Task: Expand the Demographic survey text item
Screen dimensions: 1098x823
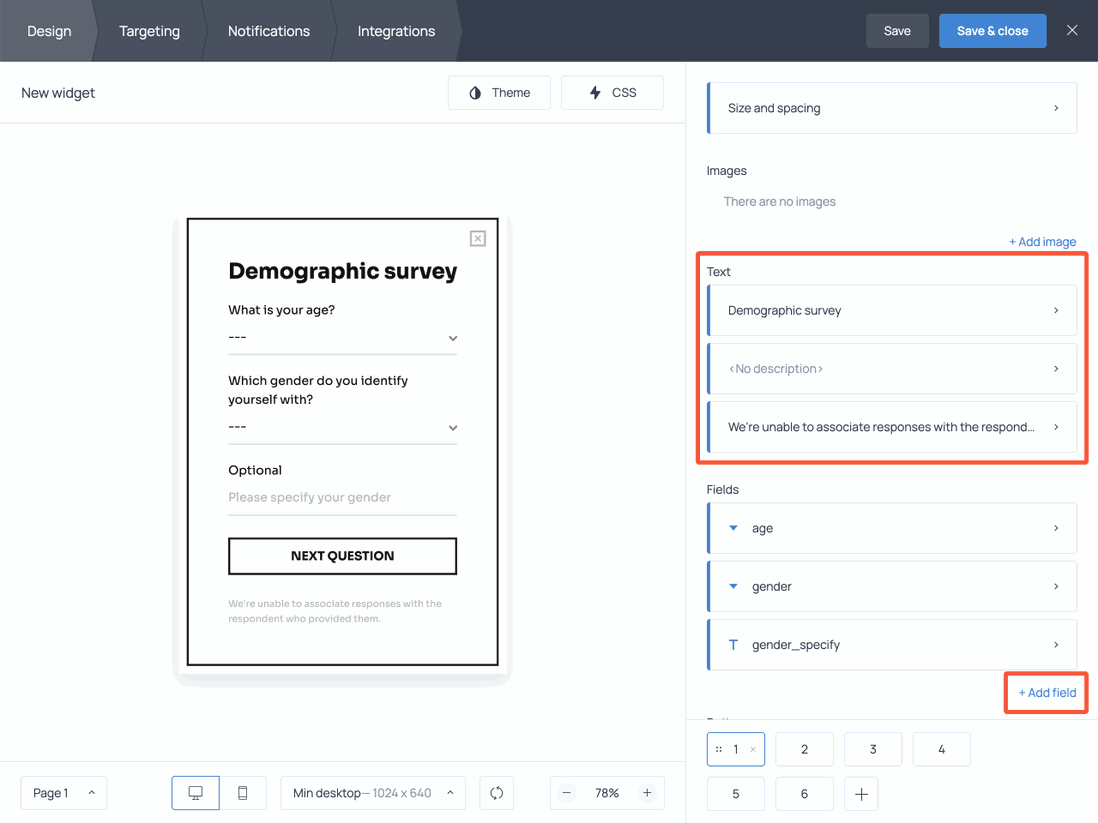Action: [x=891, y=310]
